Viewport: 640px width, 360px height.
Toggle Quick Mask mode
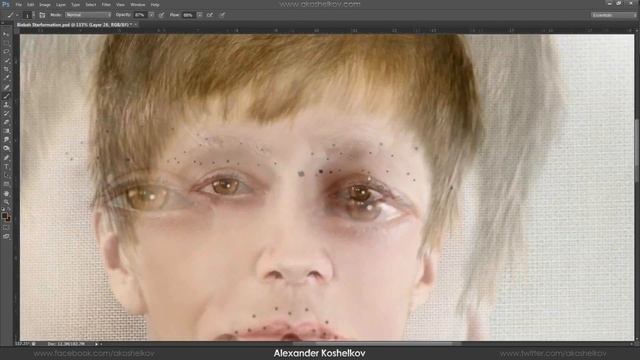click(x=6, y=228)
